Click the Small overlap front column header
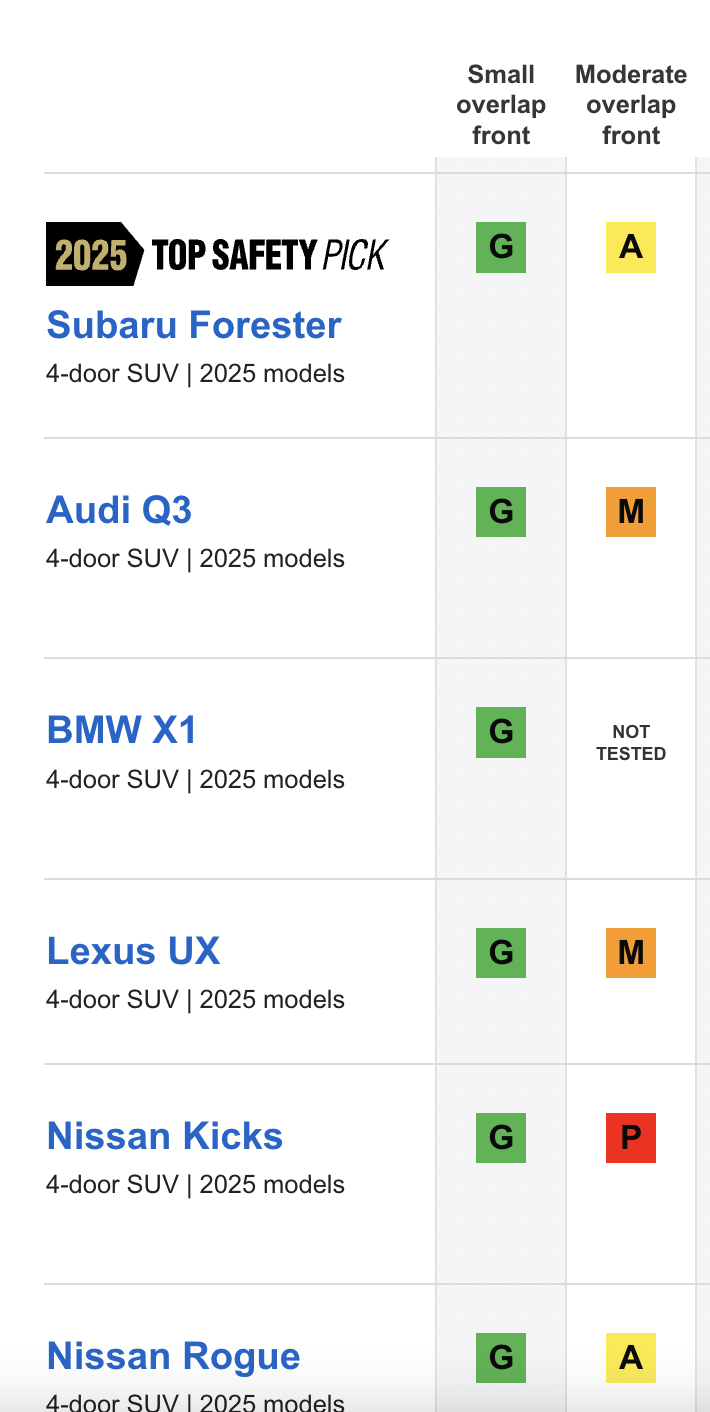 pos(501,105)
